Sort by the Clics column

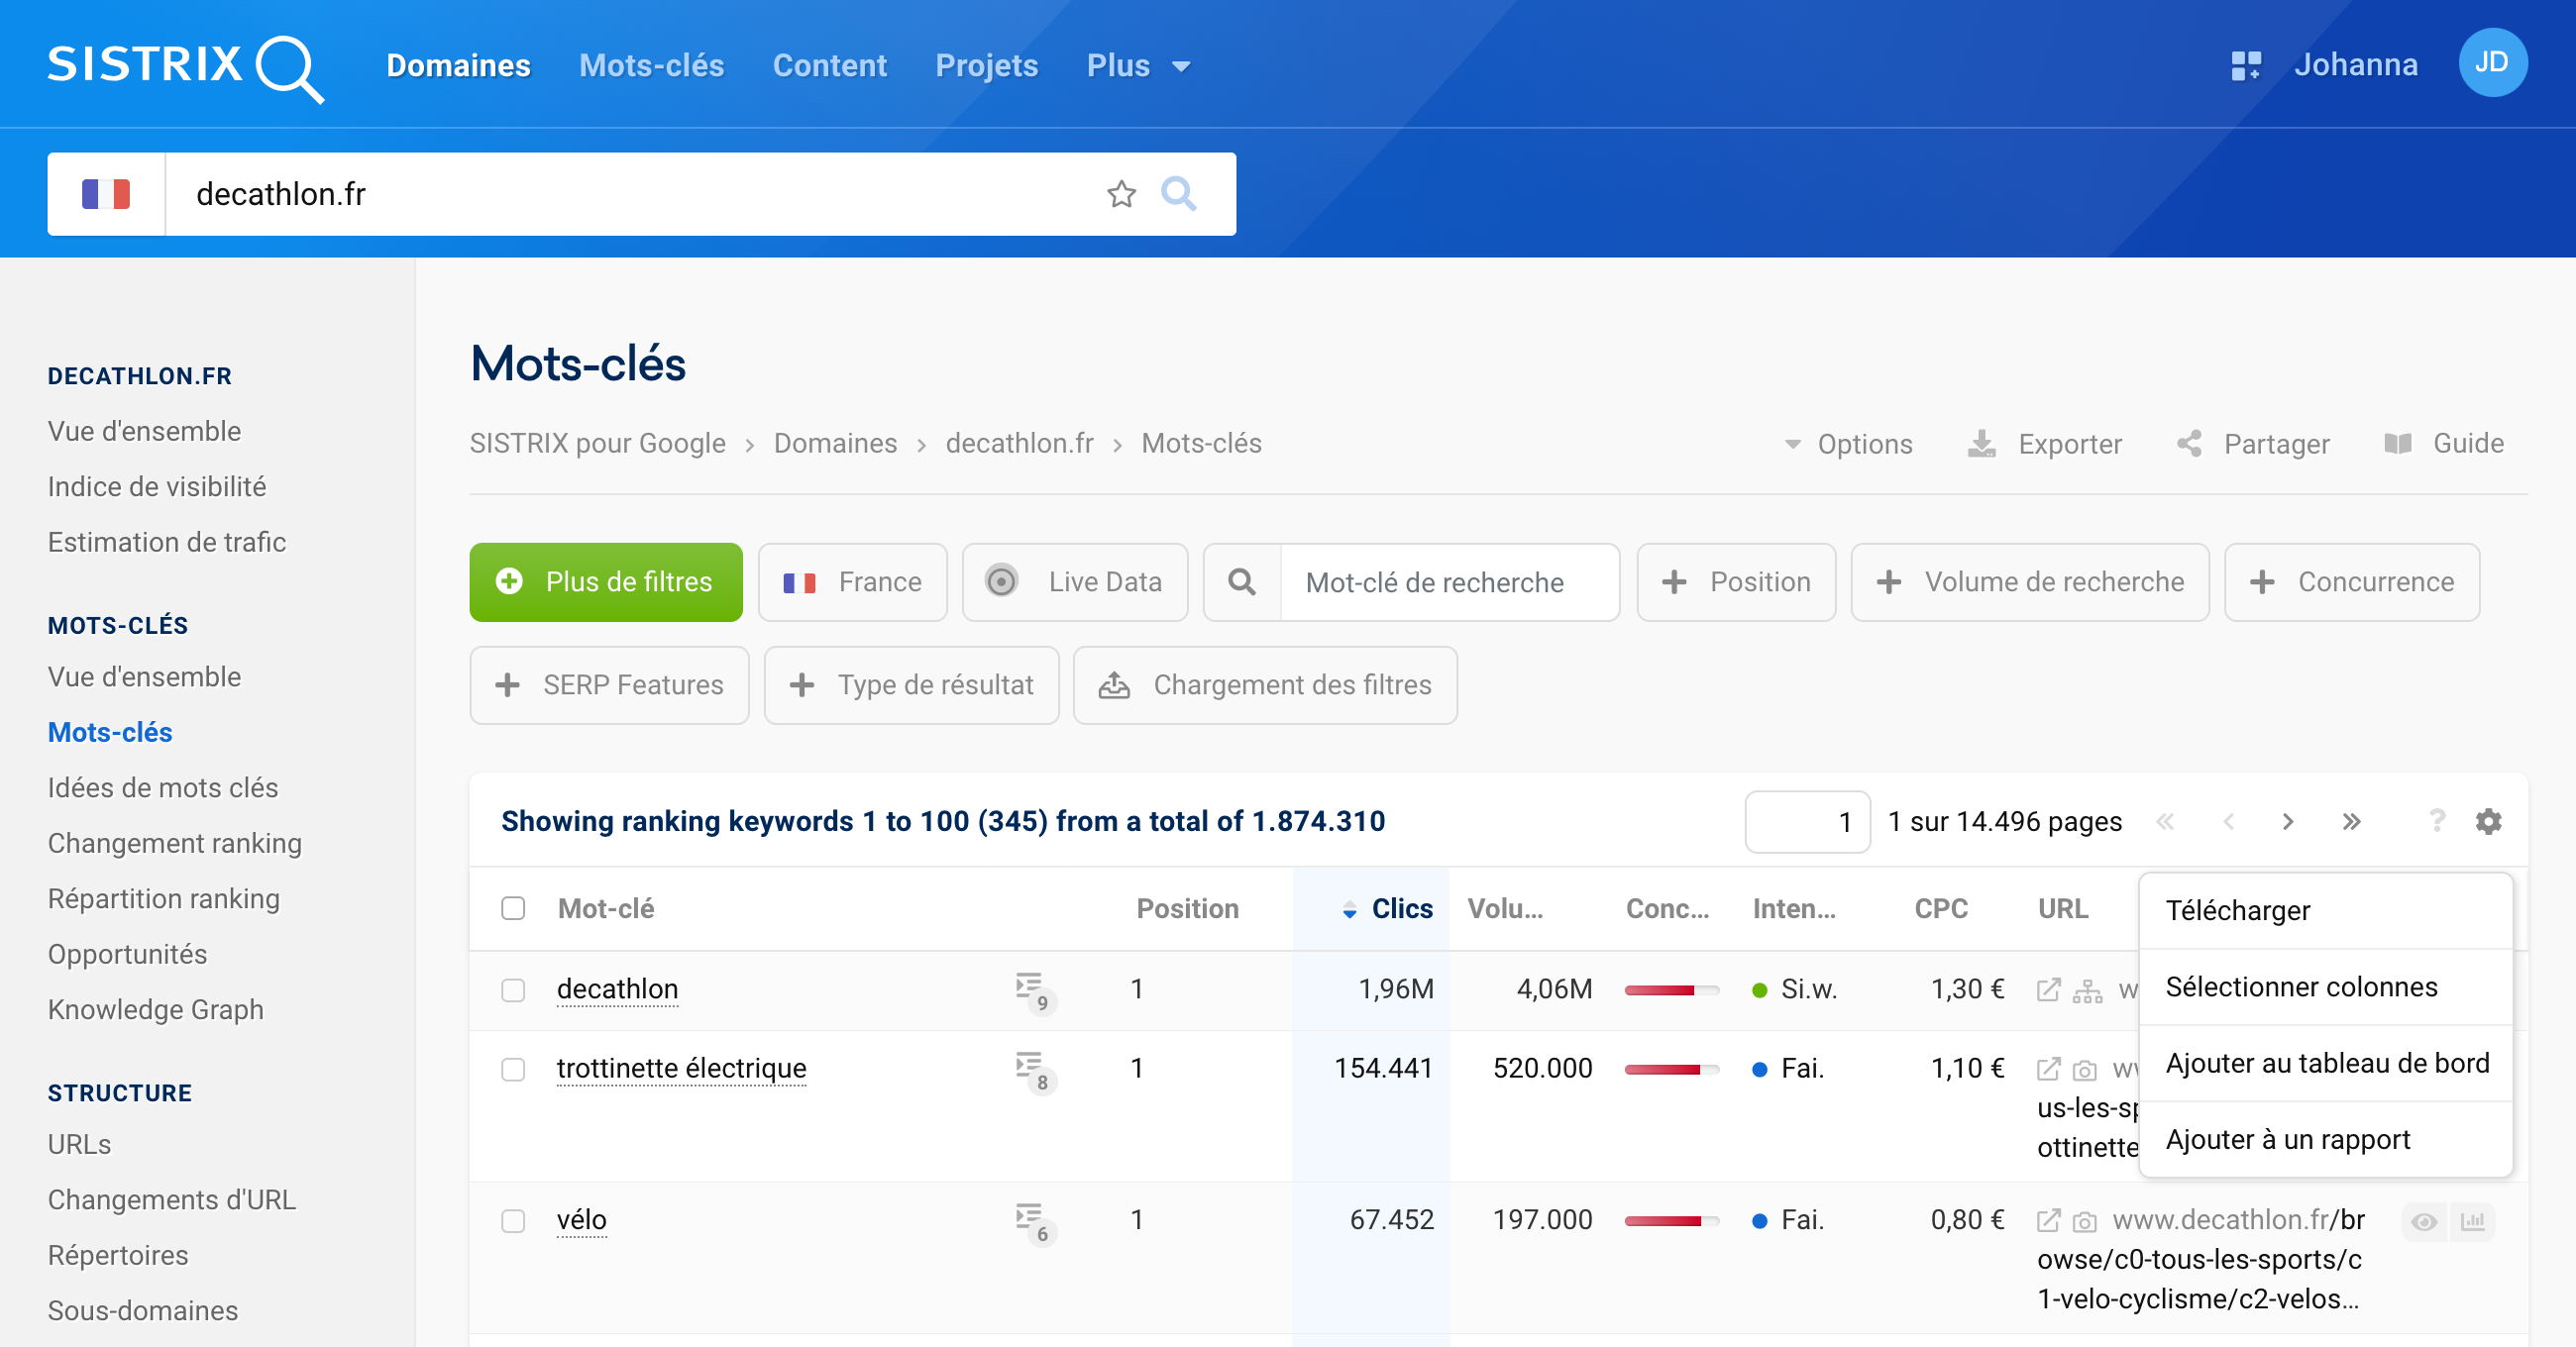pos(1401,908)
